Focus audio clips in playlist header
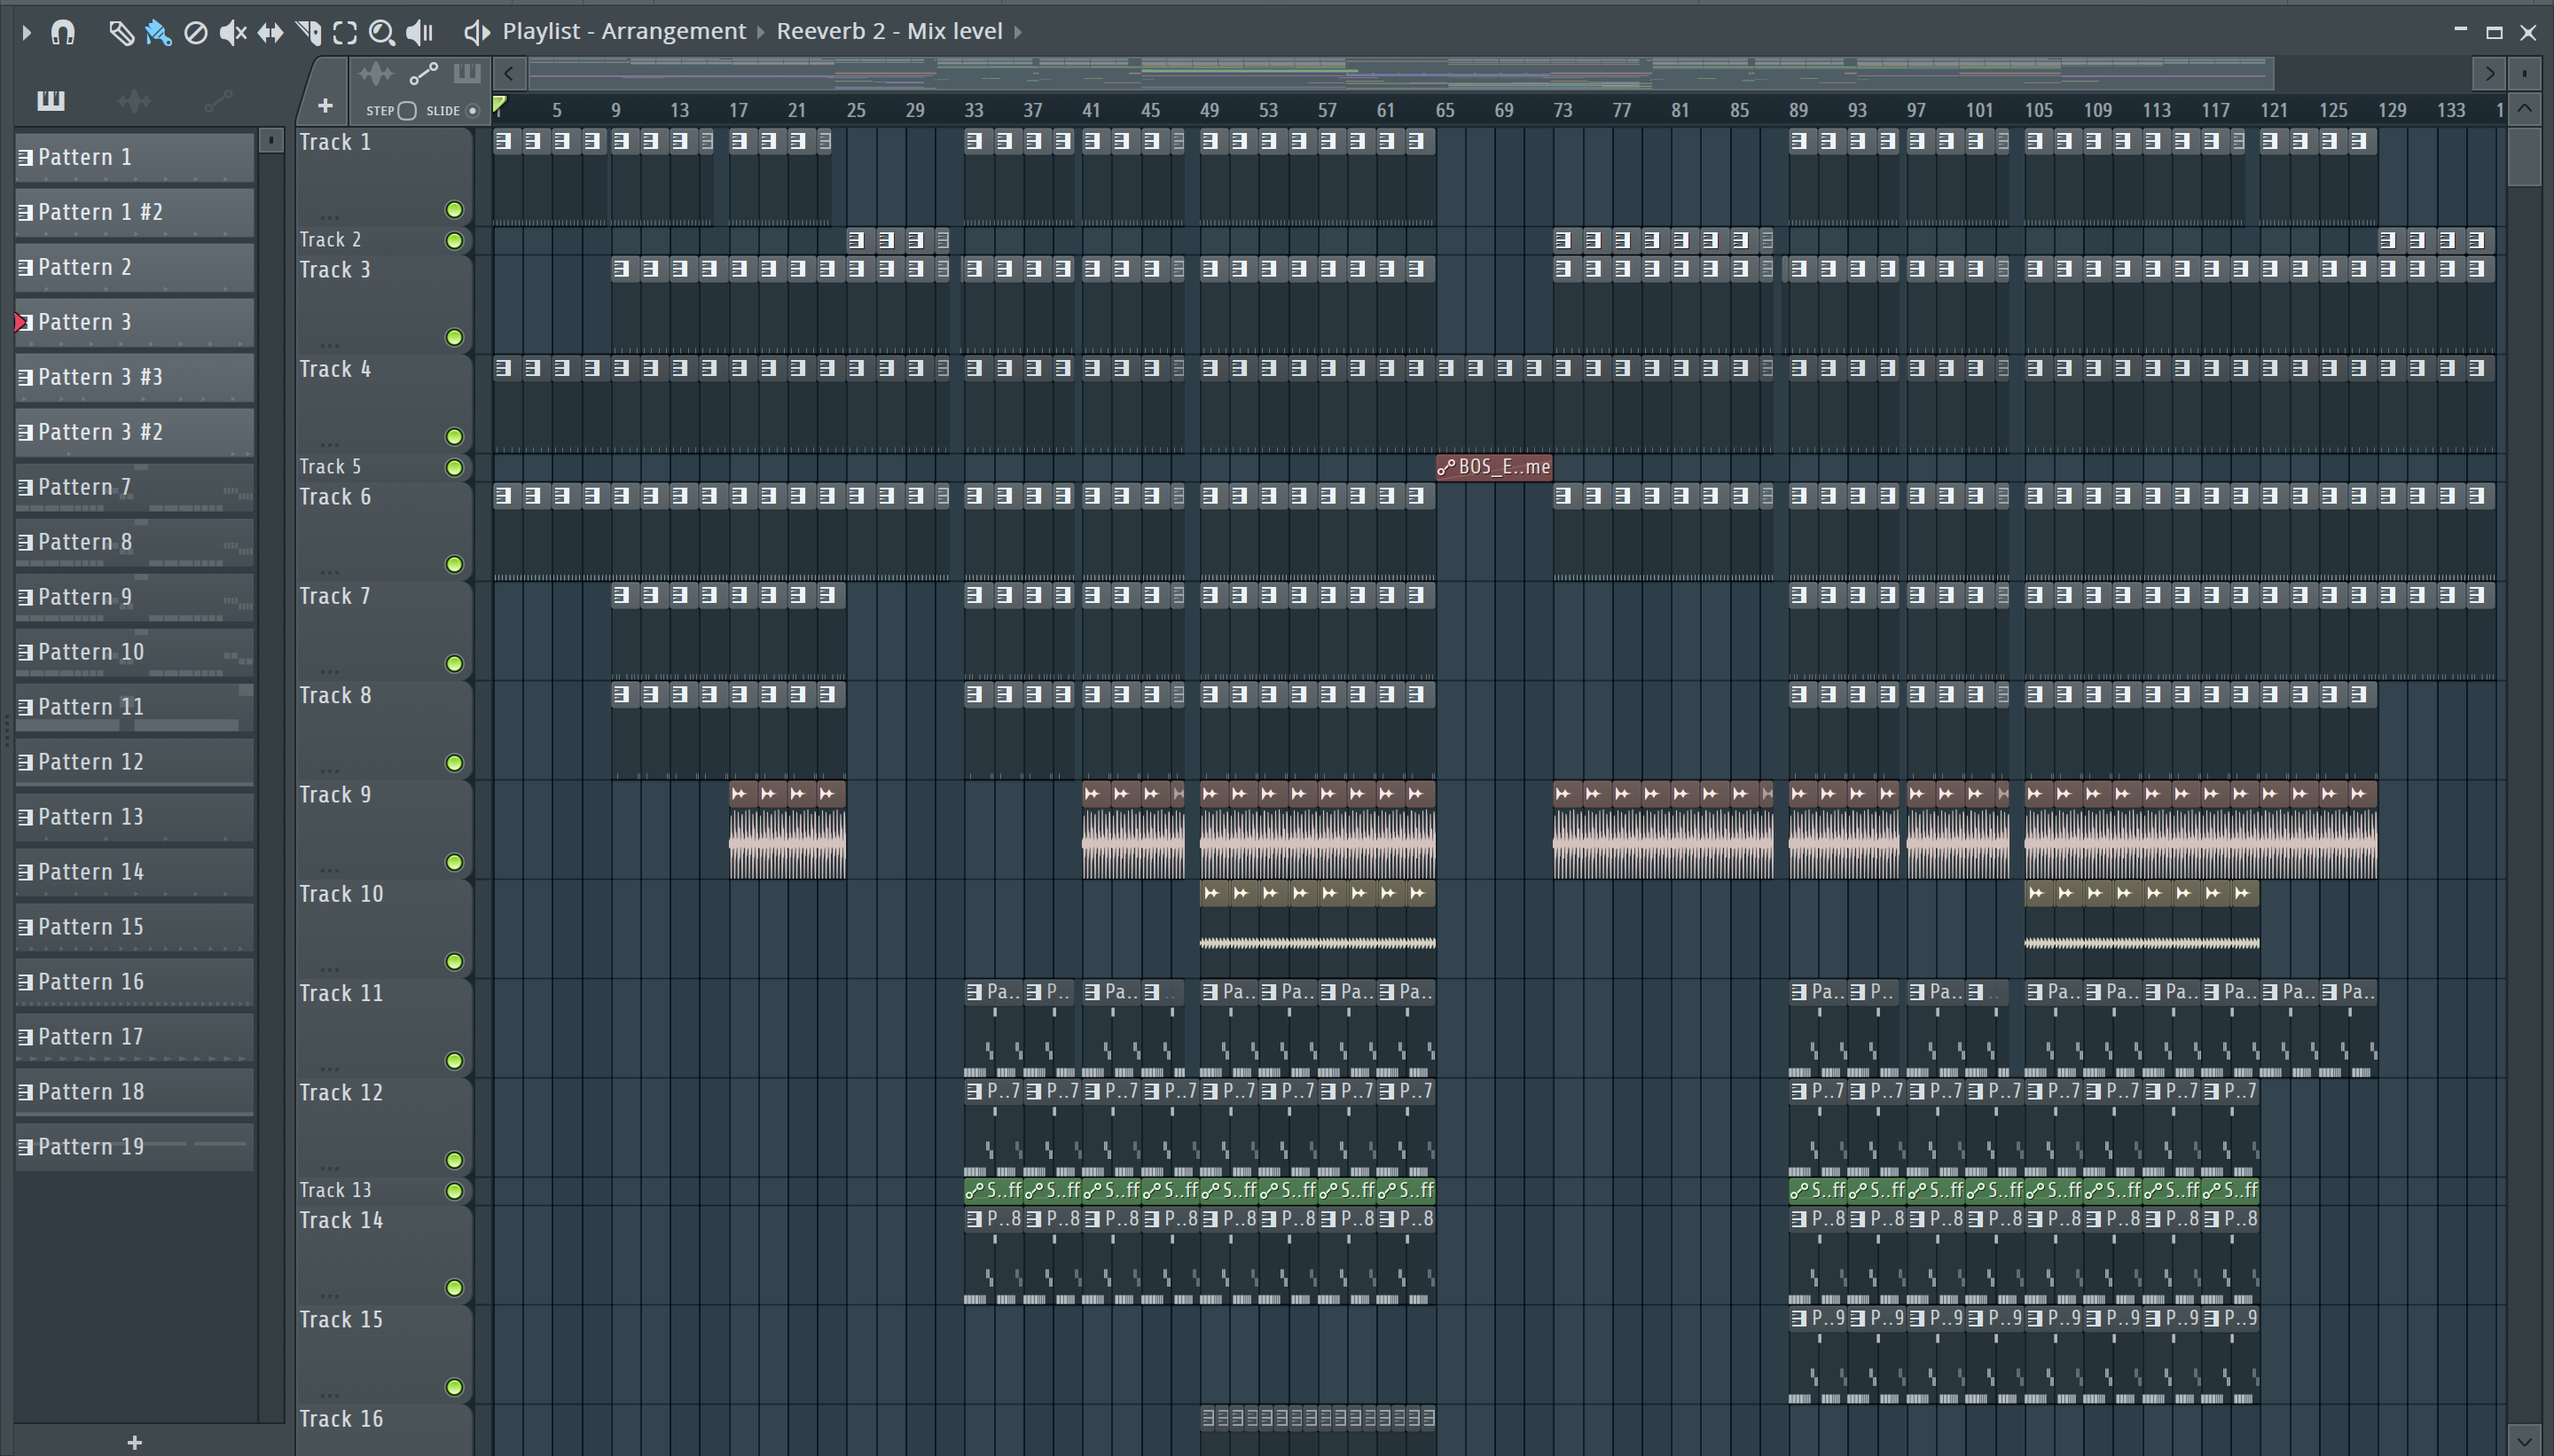2554x1456 pixels. pos(376,74)
